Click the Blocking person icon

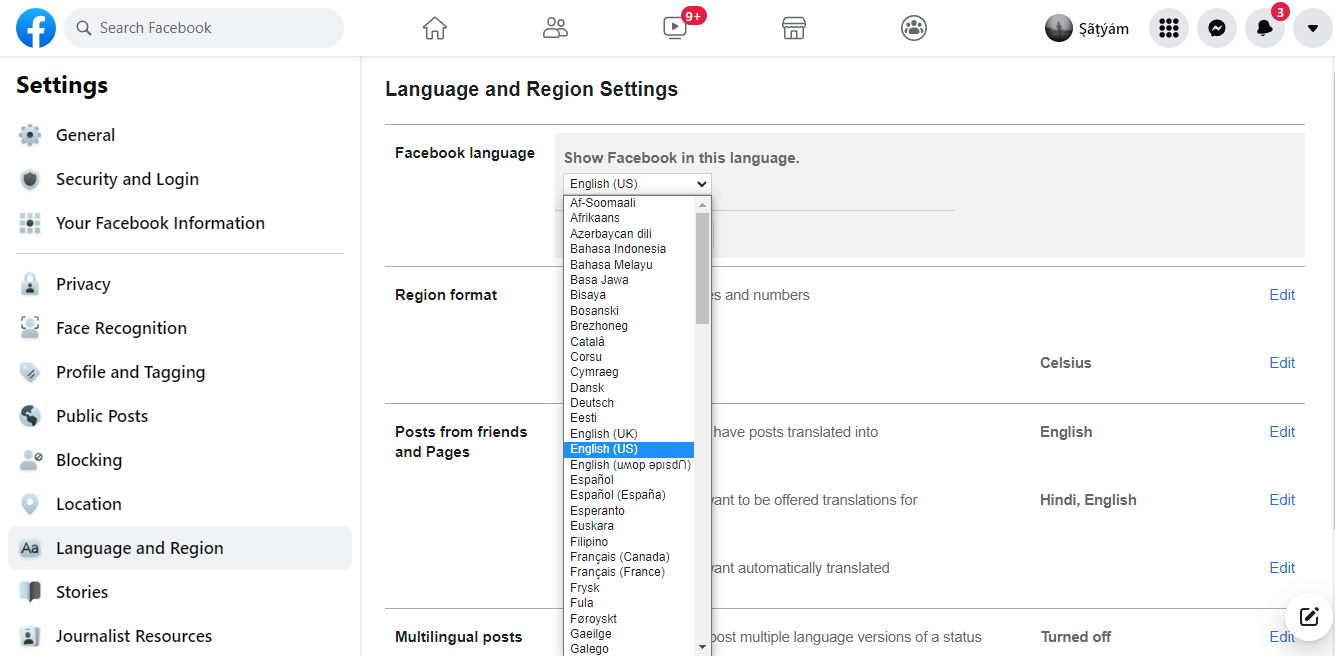30,460
